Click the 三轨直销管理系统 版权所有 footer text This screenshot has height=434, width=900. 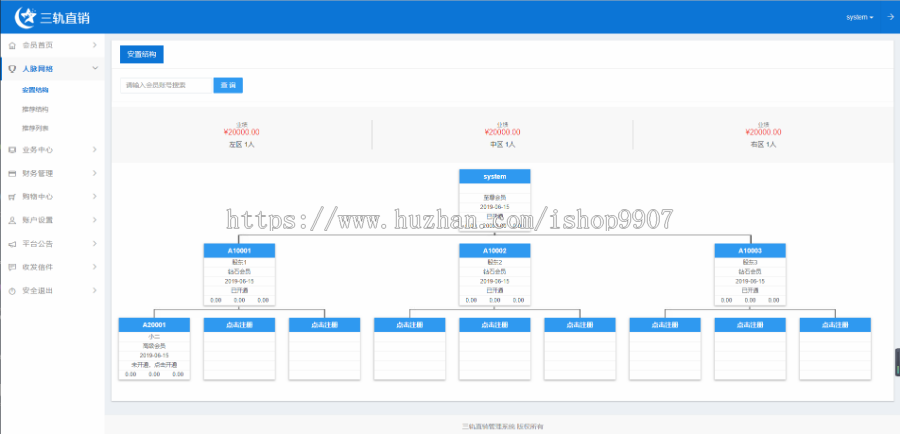(x=502, y=427)
